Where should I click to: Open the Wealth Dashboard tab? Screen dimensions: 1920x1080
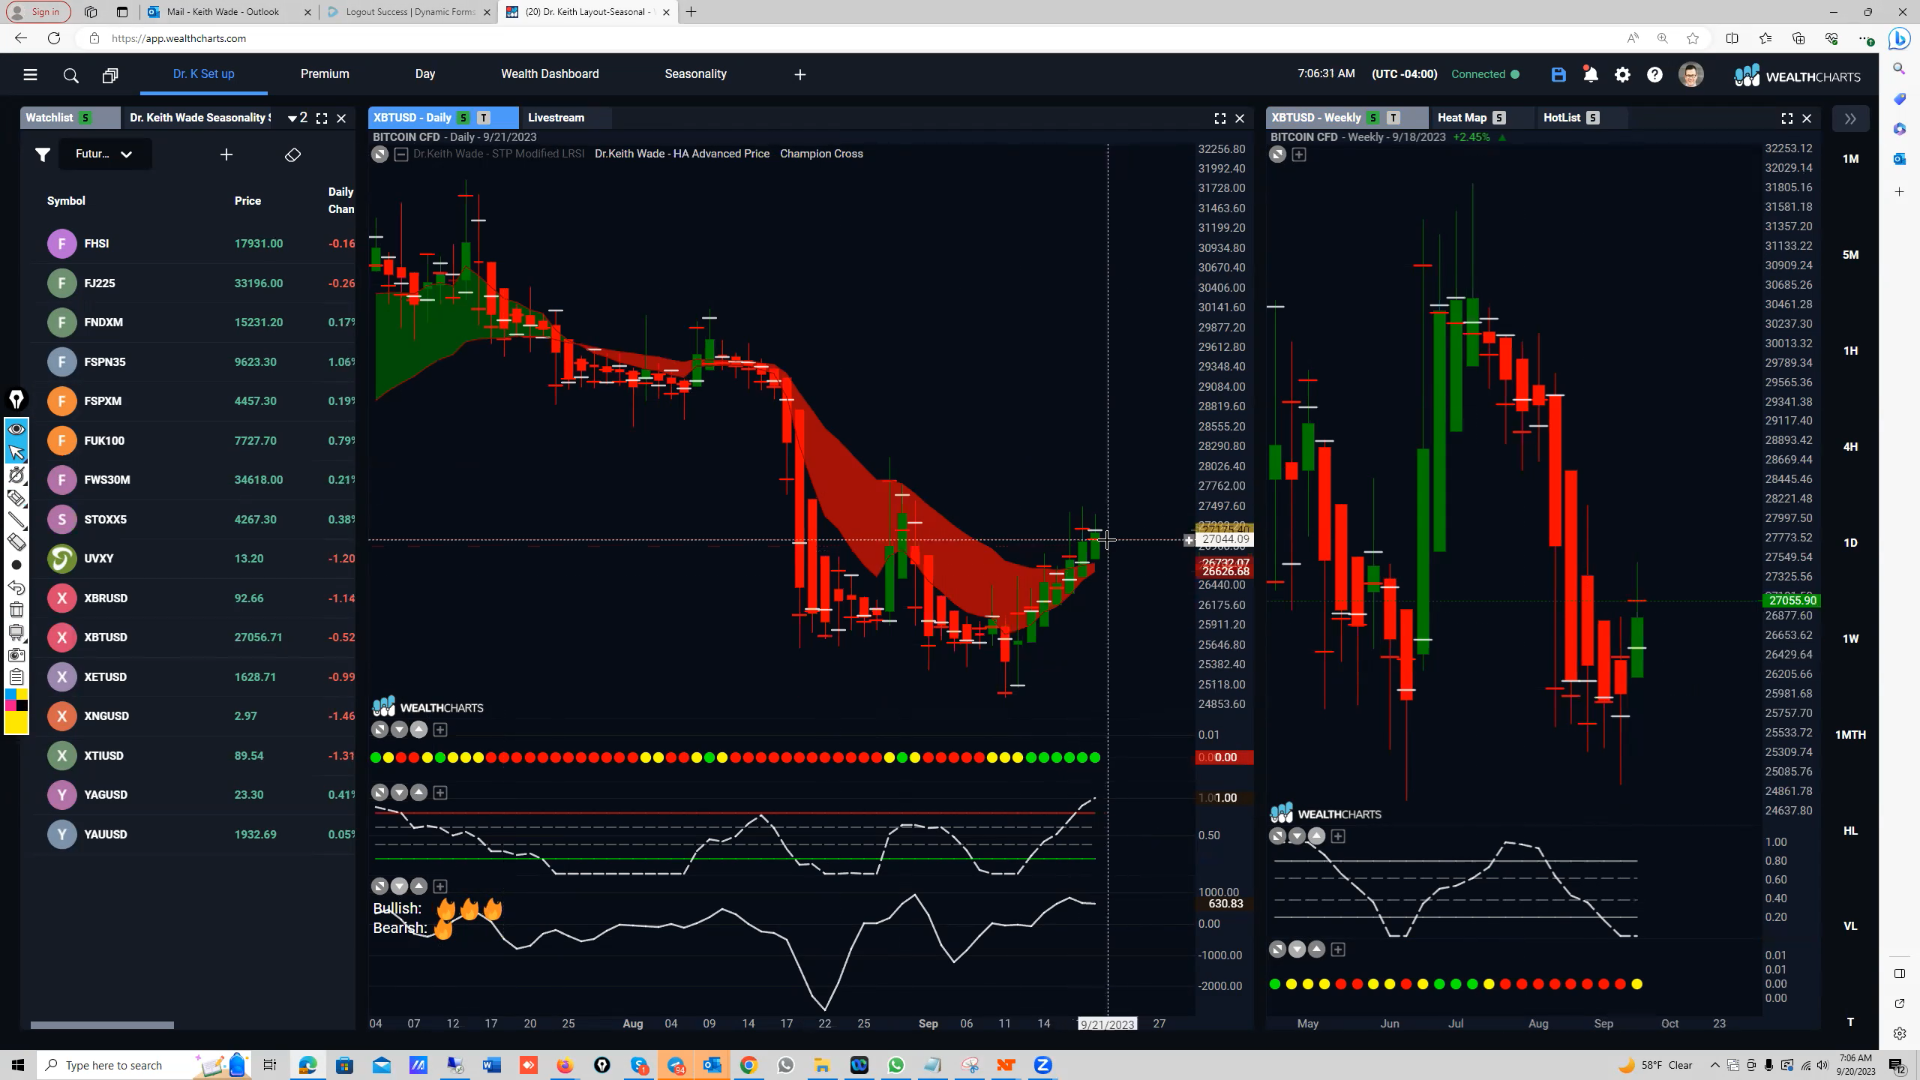click(550, 74)
